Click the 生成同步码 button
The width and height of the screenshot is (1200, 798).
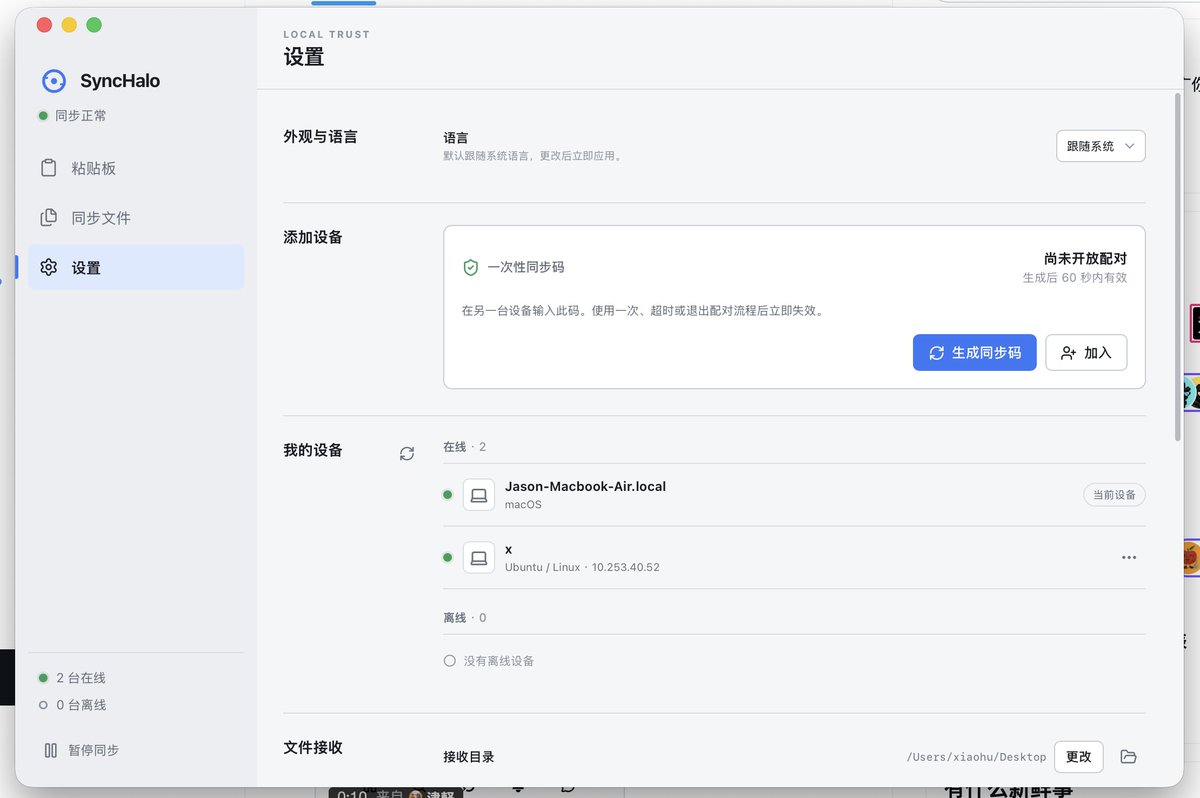click(x=975, y=353)
